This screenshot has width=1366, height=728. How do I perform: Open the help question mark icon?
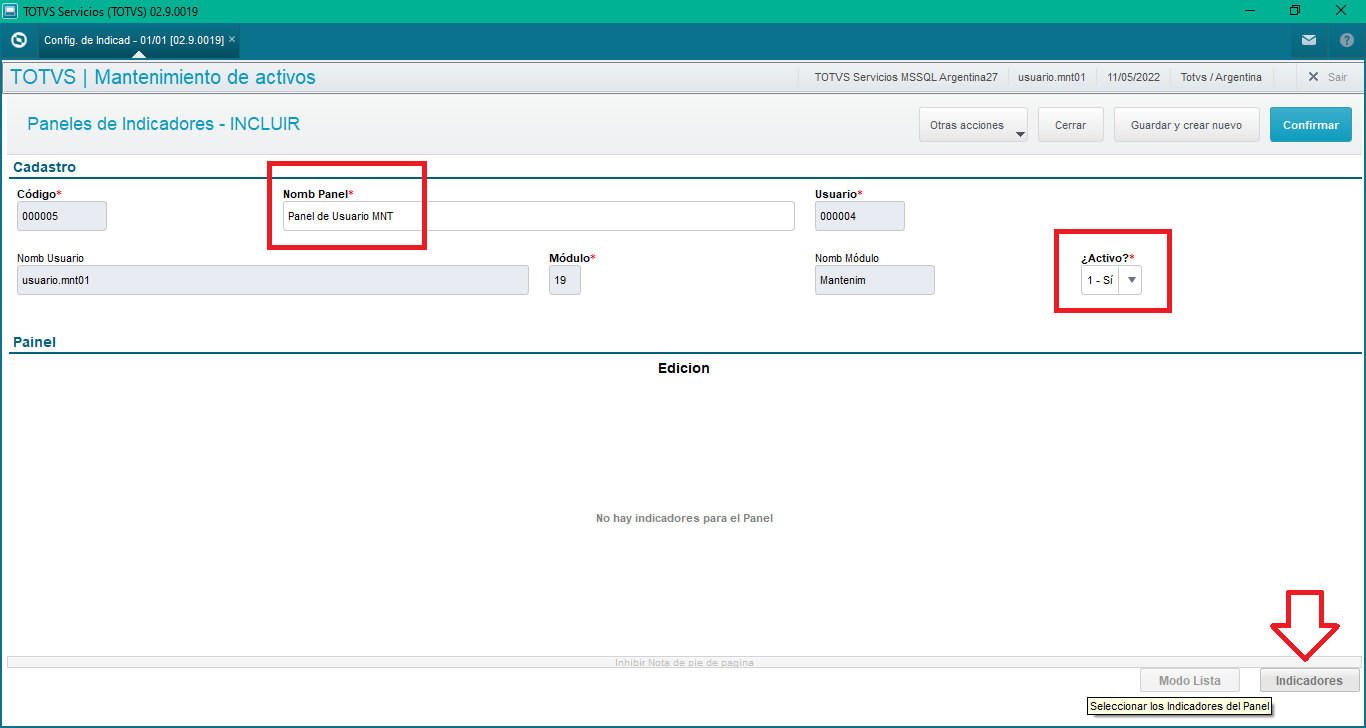[1346, 40]
